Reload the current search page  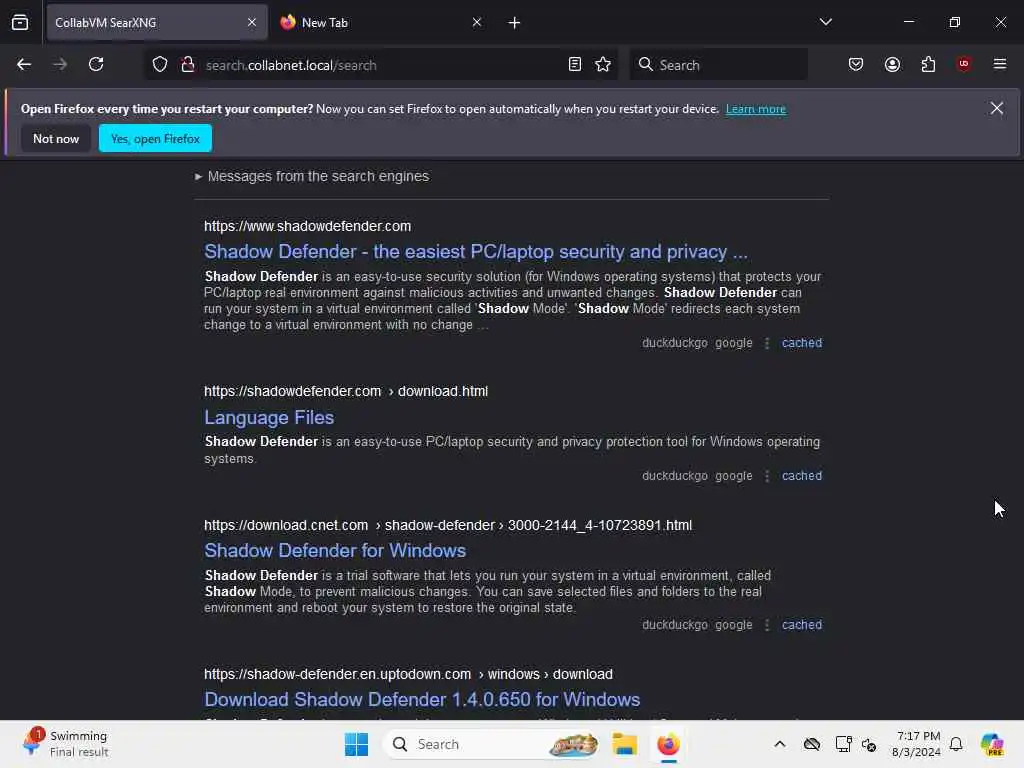(96, 64)
